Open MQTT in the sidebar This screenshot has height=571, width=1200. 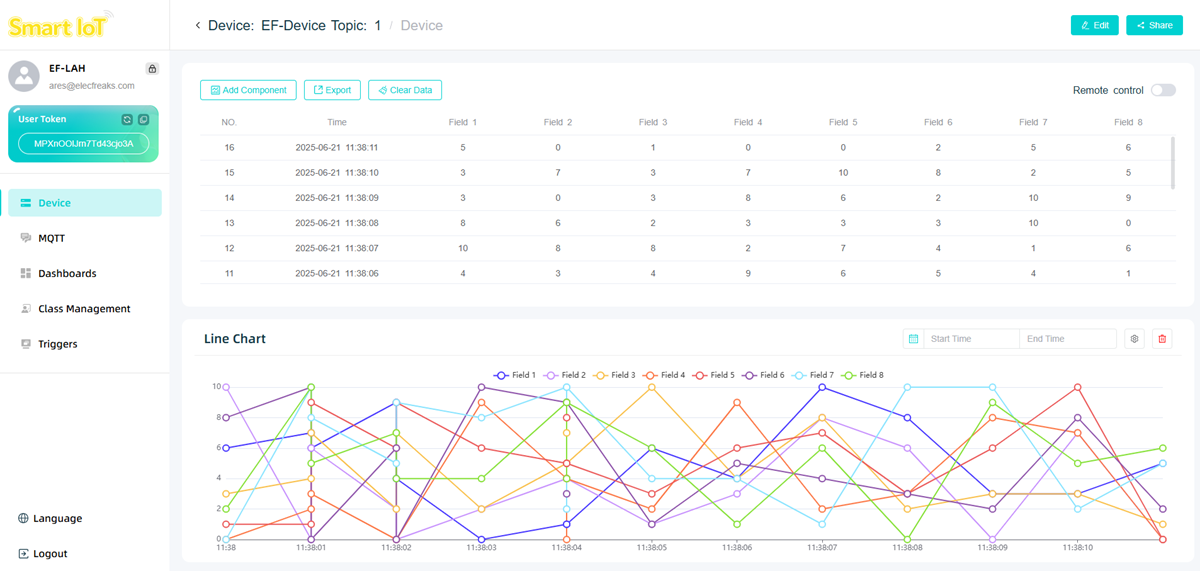[51, 238]
